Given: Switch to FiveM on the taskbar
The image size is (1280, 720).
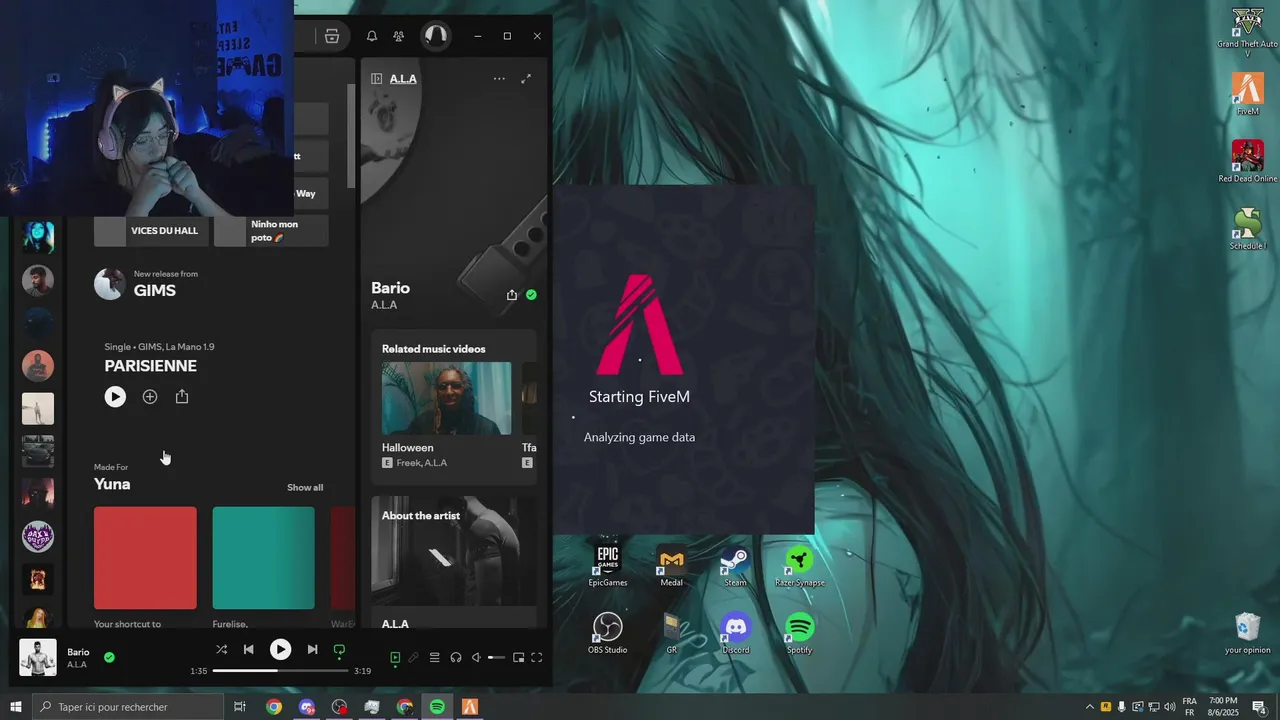Looking at the screenshot, I should [470, 707].
